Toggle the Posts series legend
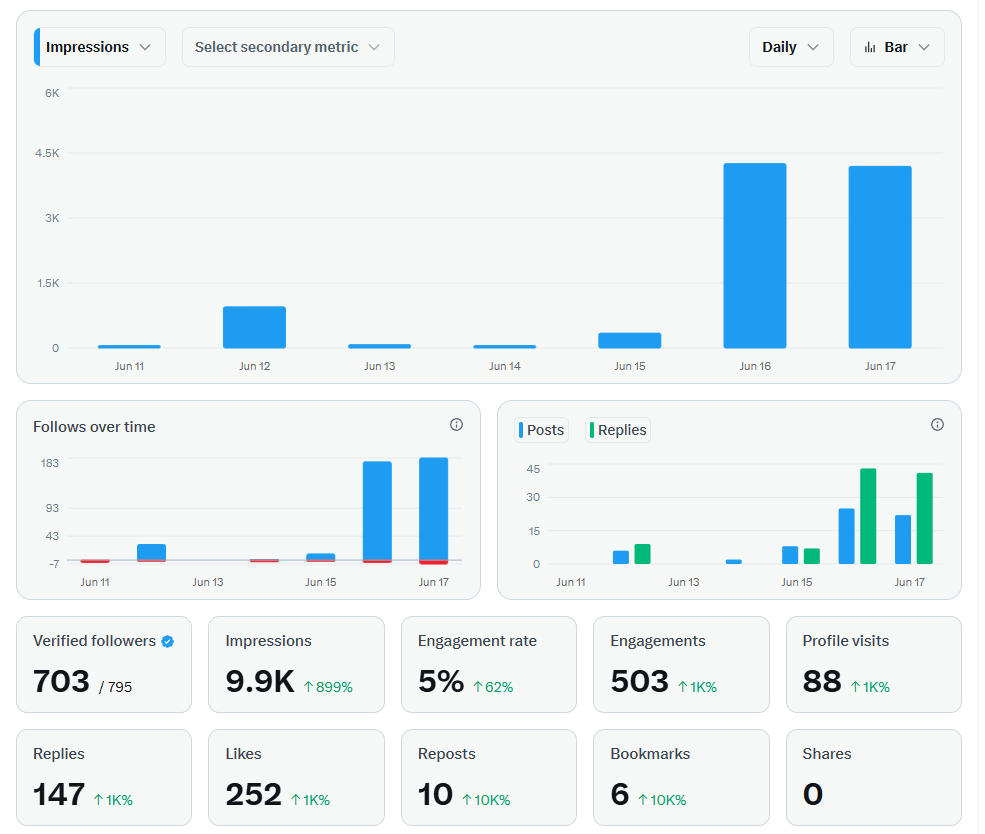Image resolution: width=985 pixels, height=834 pixels. (541, 430)
